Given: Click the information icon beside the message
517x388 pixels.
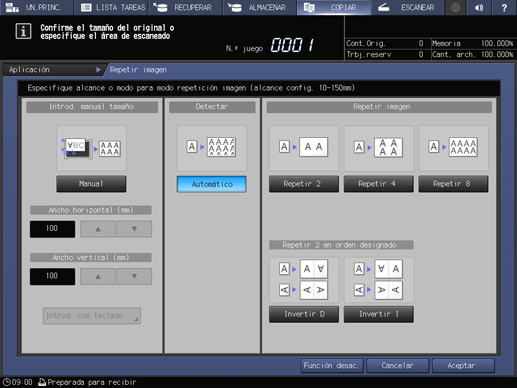Looking at the screenshot, I should coord(23,31).
